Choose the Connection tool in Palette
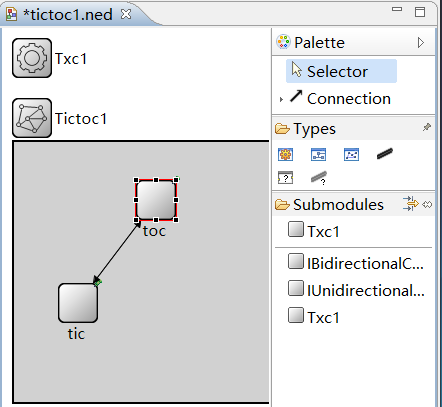Viewport: 442px width, 407px height. click(340, 98)
